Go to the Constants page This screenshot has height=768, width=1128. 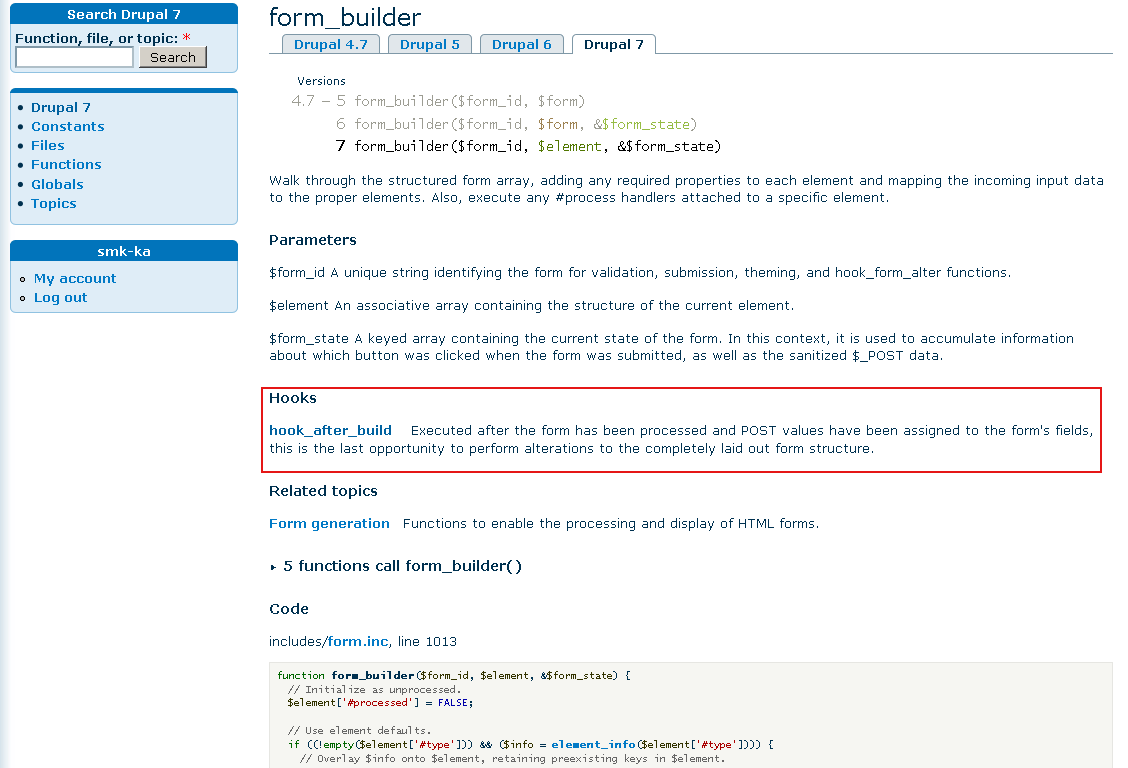tap(68, 127)
